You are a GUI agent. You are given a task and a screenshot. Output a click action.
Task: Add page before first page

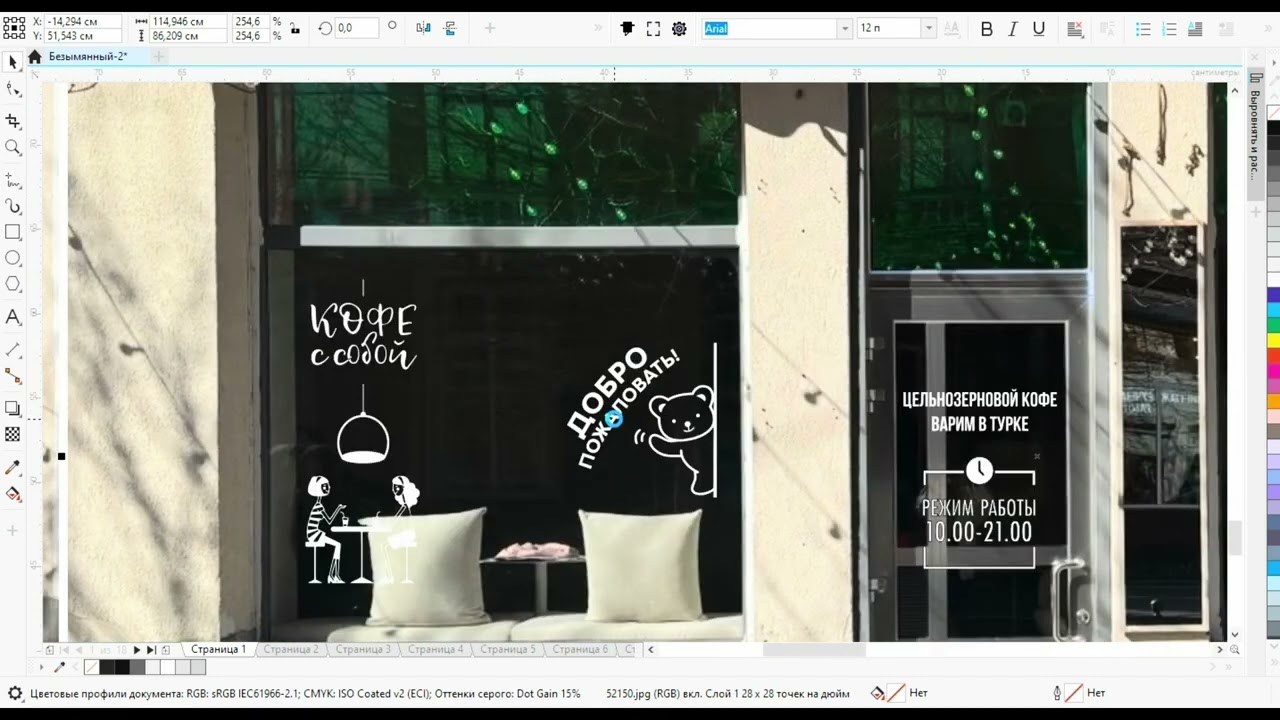(x=50, y=650)
